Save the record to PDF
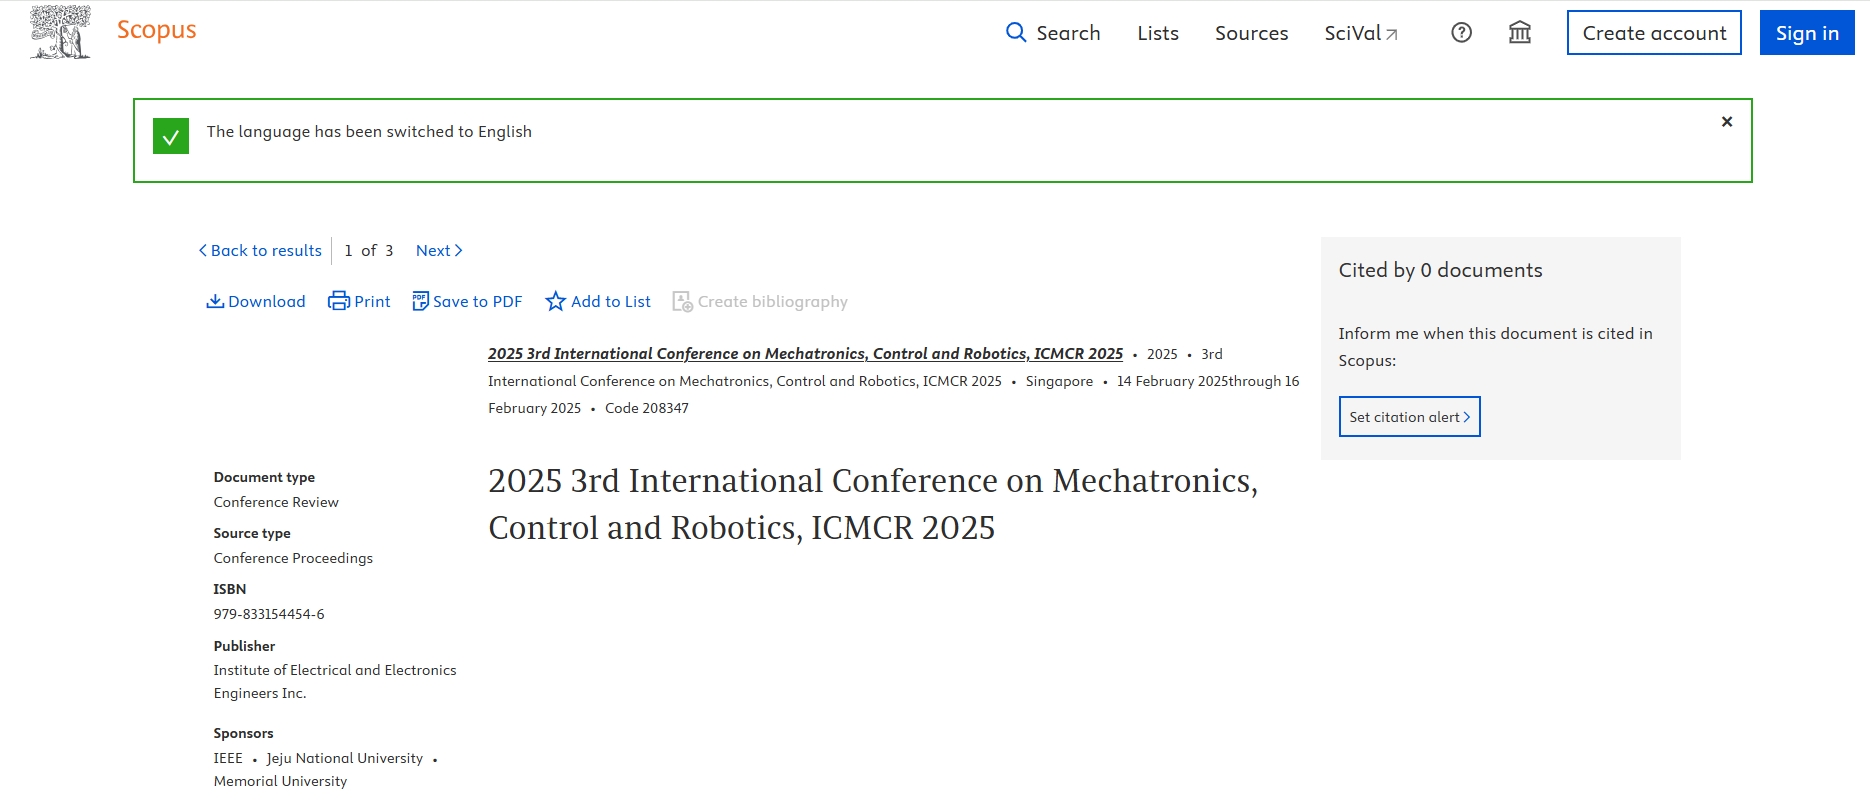The image size is (1870, 801). click(467, 302)
